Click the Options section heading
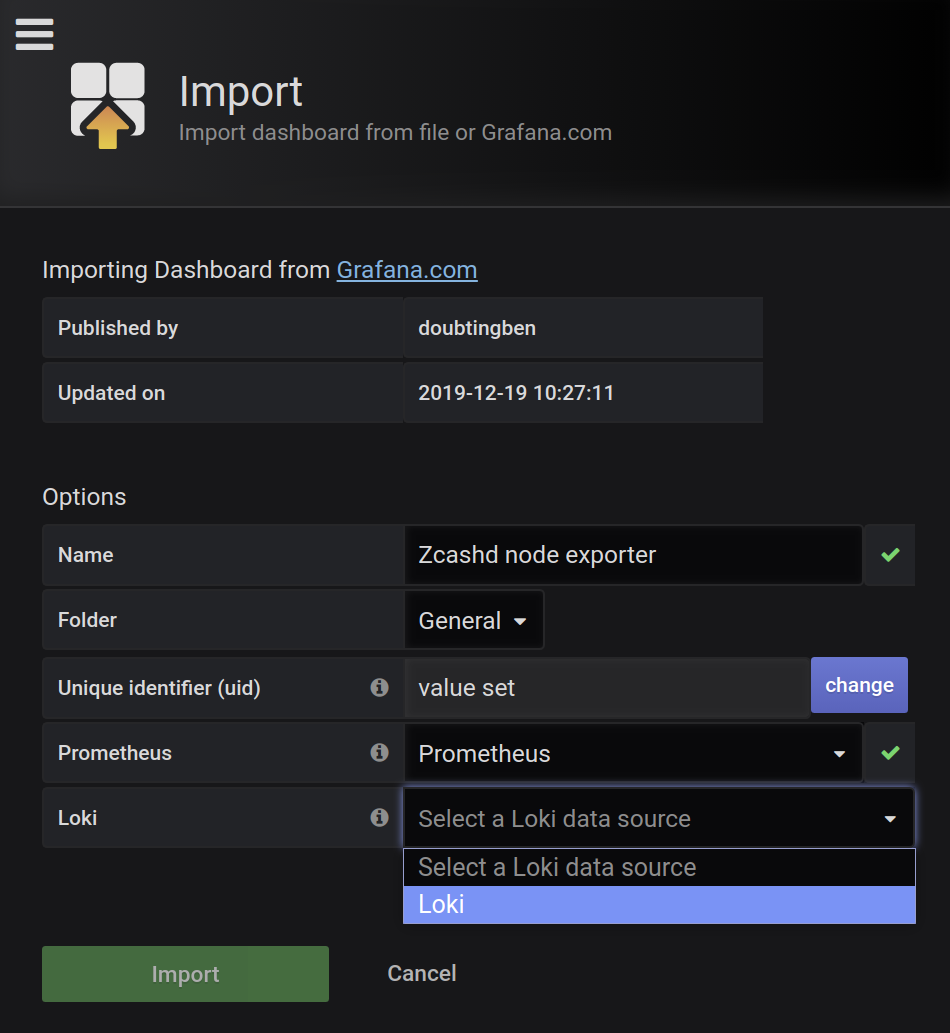This screenshot has height=1033, width=950. pyautogui.click(x=84, y=497)
